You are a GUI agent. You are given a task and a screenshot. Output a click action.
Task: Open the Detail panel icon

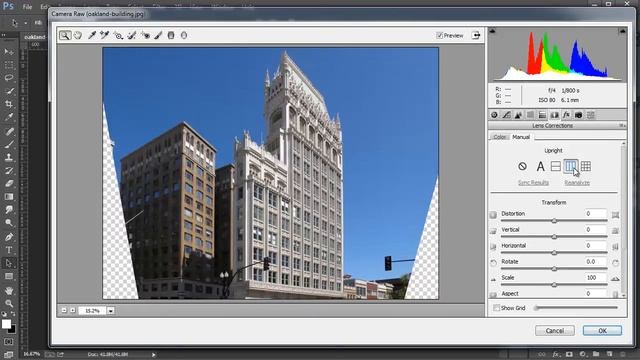coord(518,115)
